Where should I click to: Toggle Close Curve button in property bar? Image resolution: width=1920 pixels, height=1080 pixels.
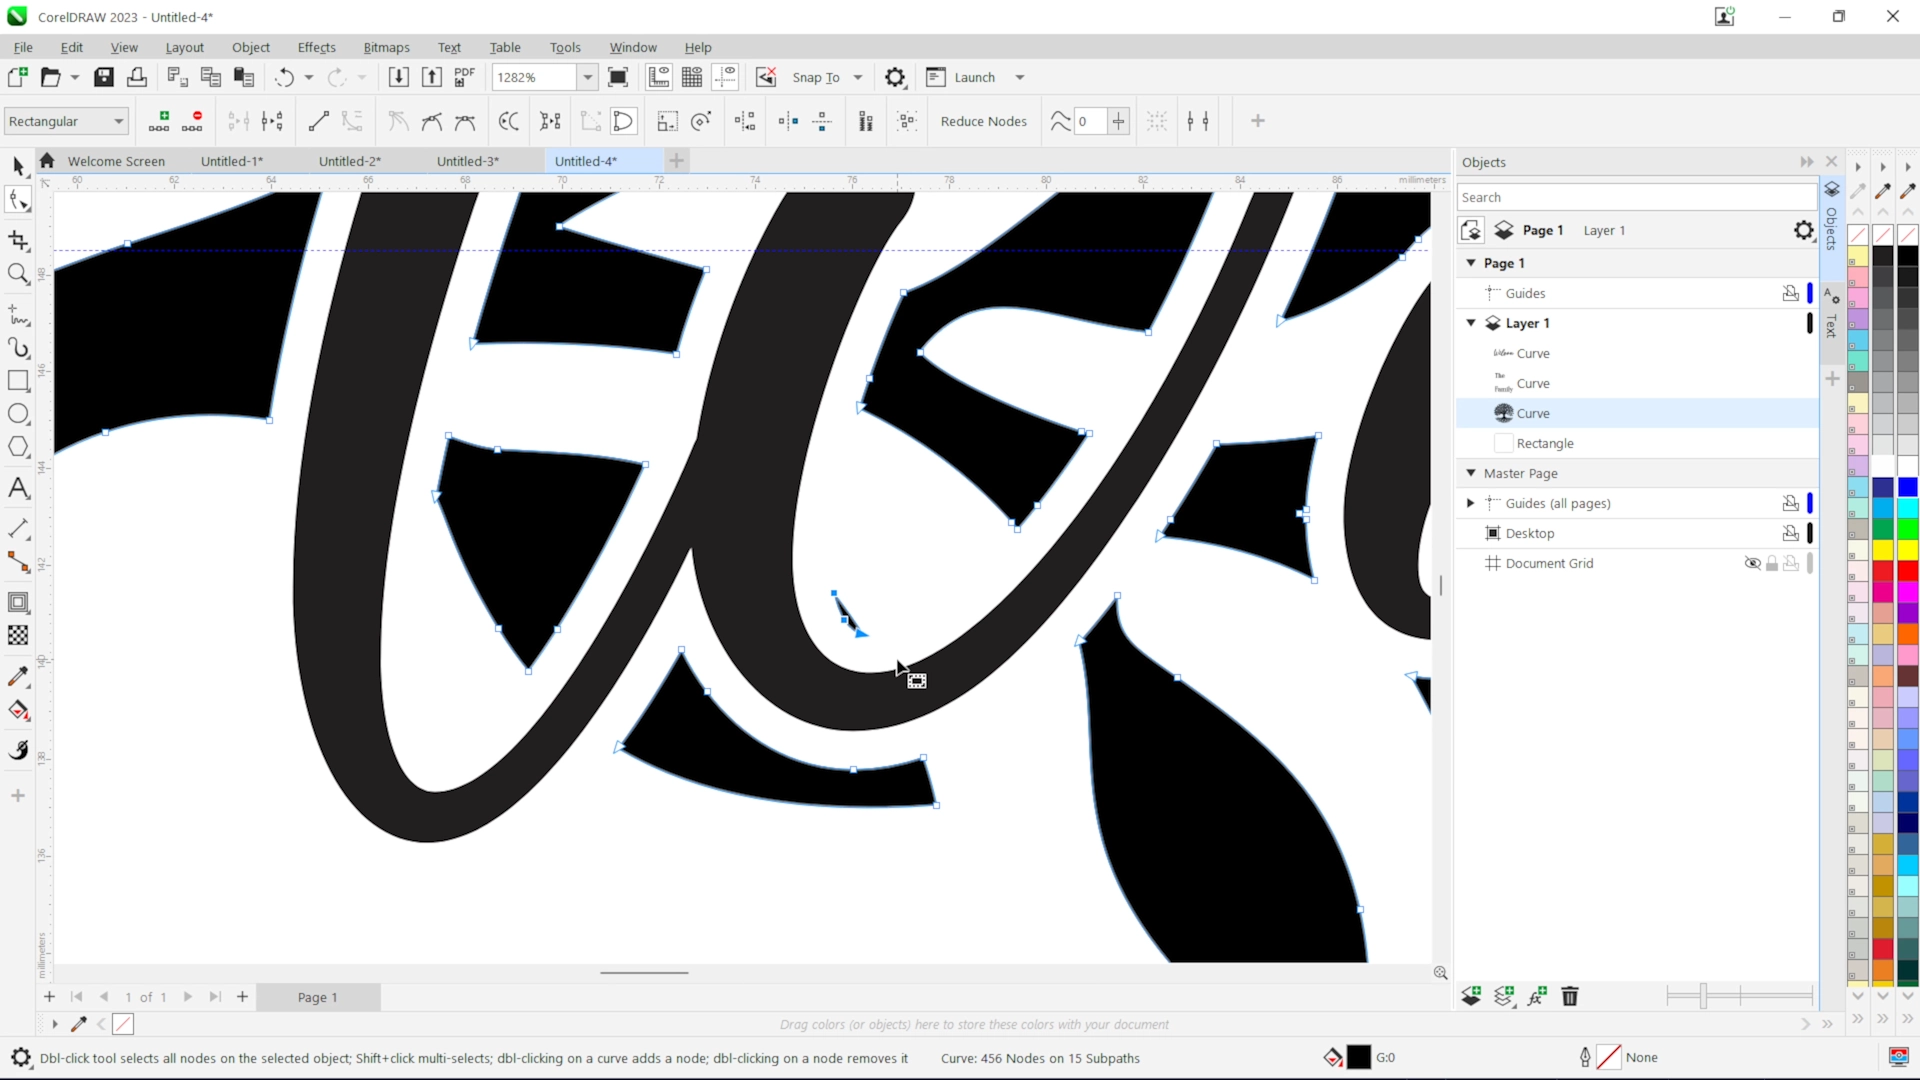pyautogui.click(x=623, y=121)
